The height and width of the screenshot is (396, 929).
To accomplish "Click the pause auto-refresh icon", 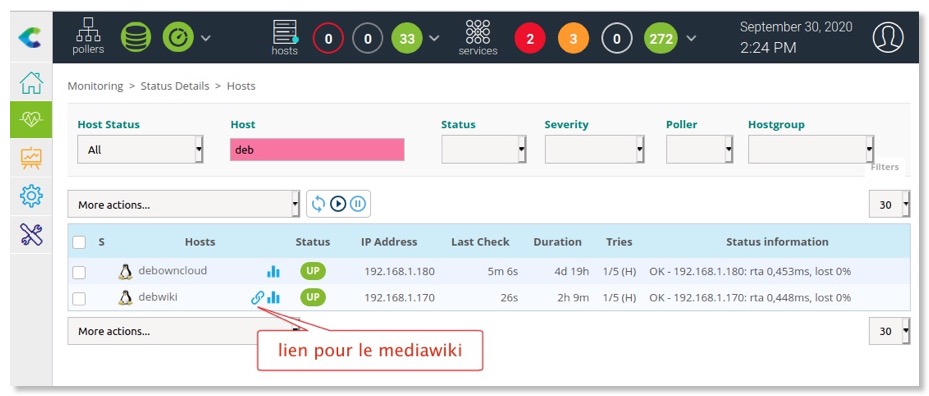I will (357, 205).
